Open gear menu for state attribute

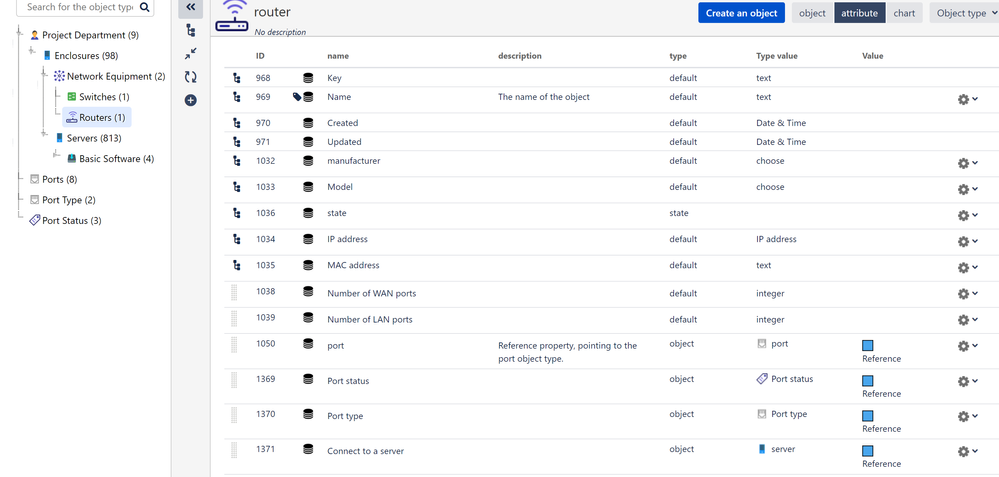coord(968,215)
